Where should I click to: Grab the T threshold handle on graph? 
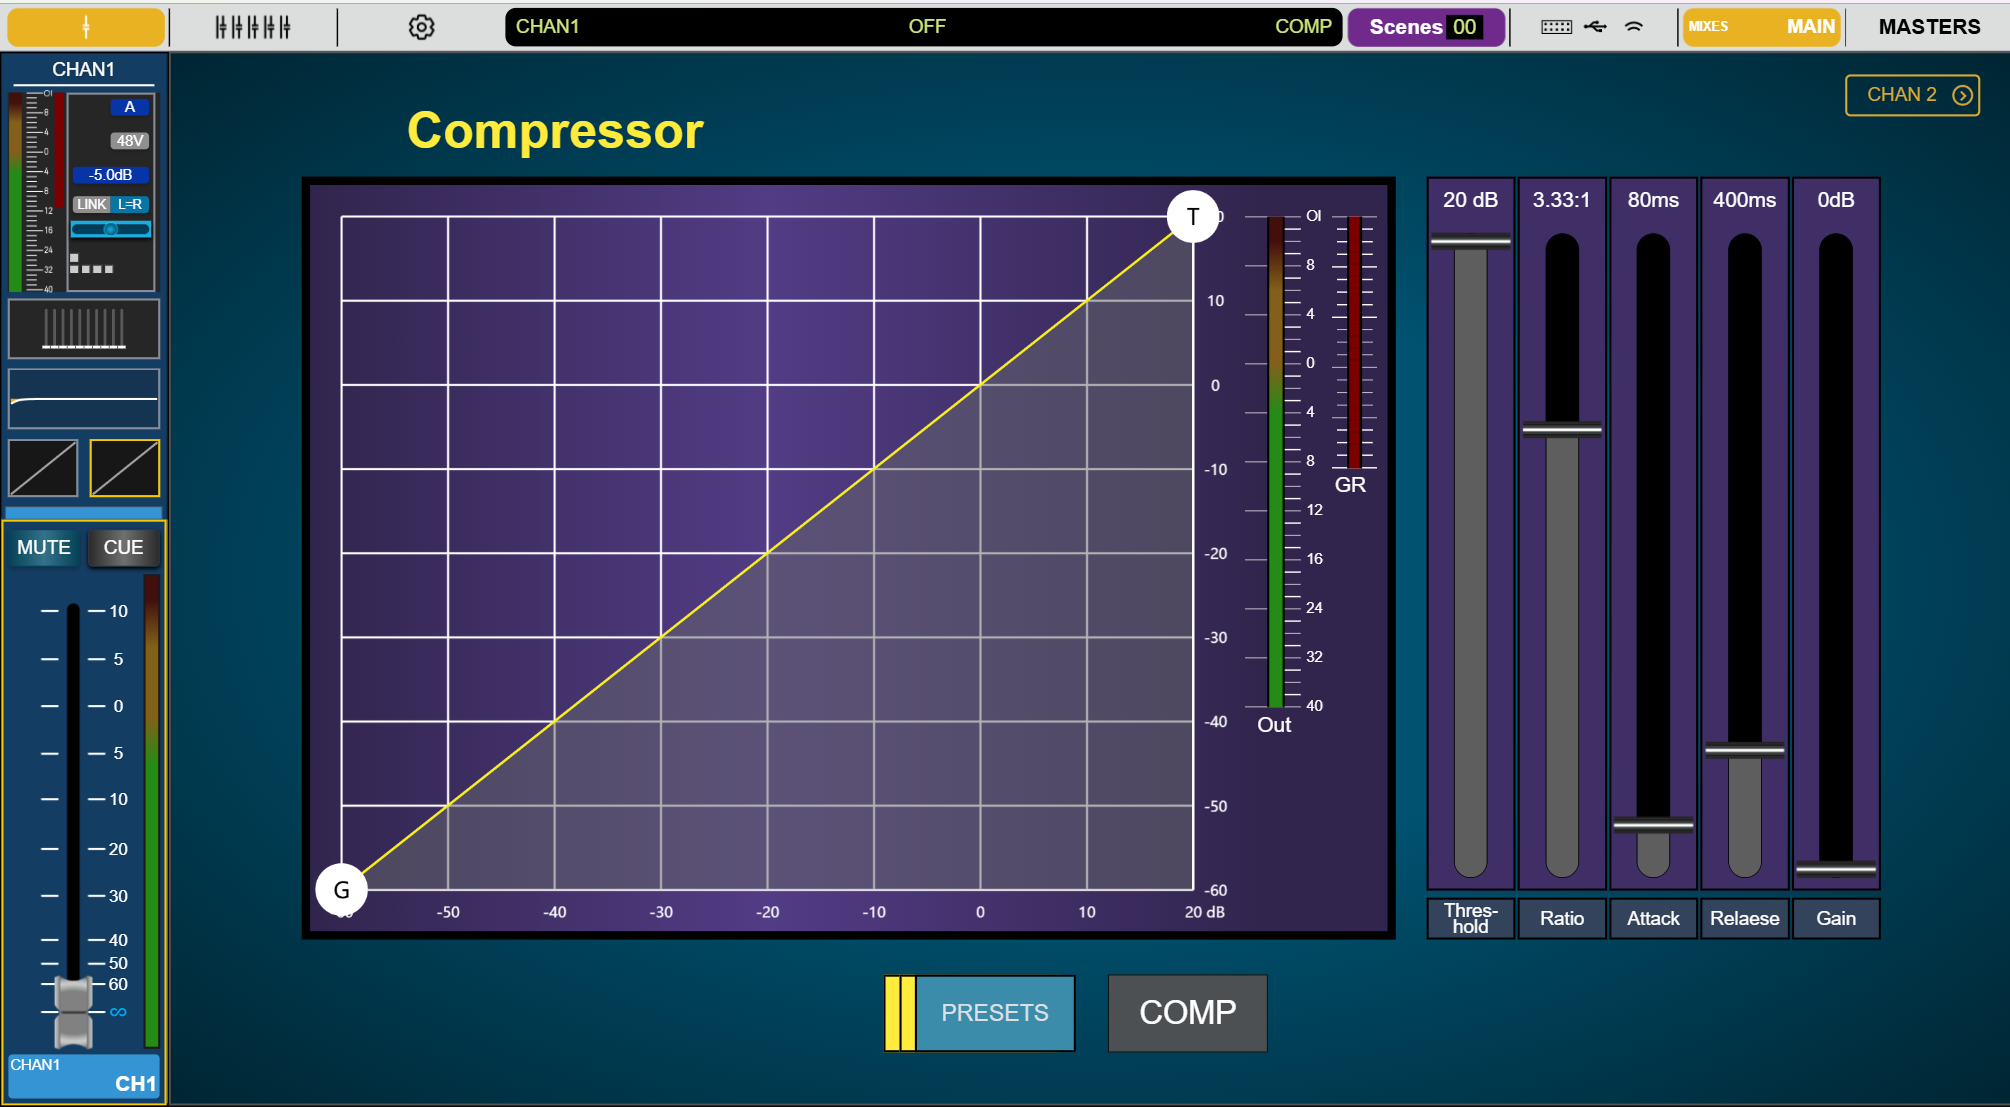point(1193,217)
